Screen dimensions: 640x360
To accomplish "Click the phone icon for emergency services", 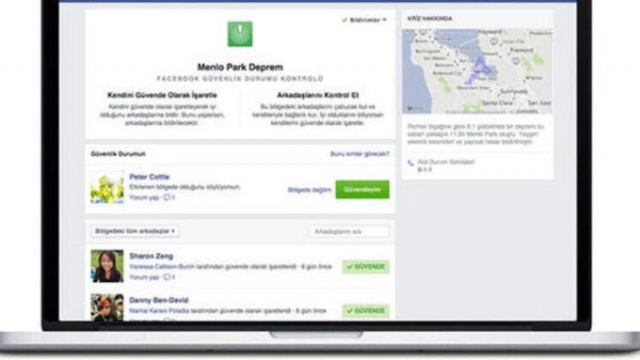I will coord(411,163).
